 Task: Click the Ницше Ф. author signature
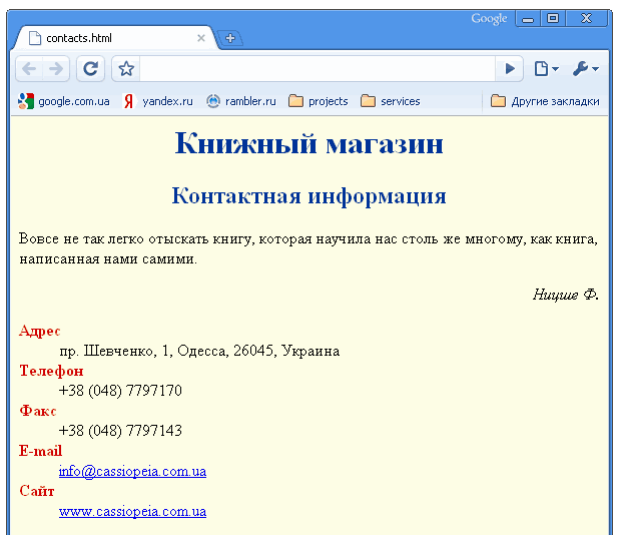(x=565, y=295)
